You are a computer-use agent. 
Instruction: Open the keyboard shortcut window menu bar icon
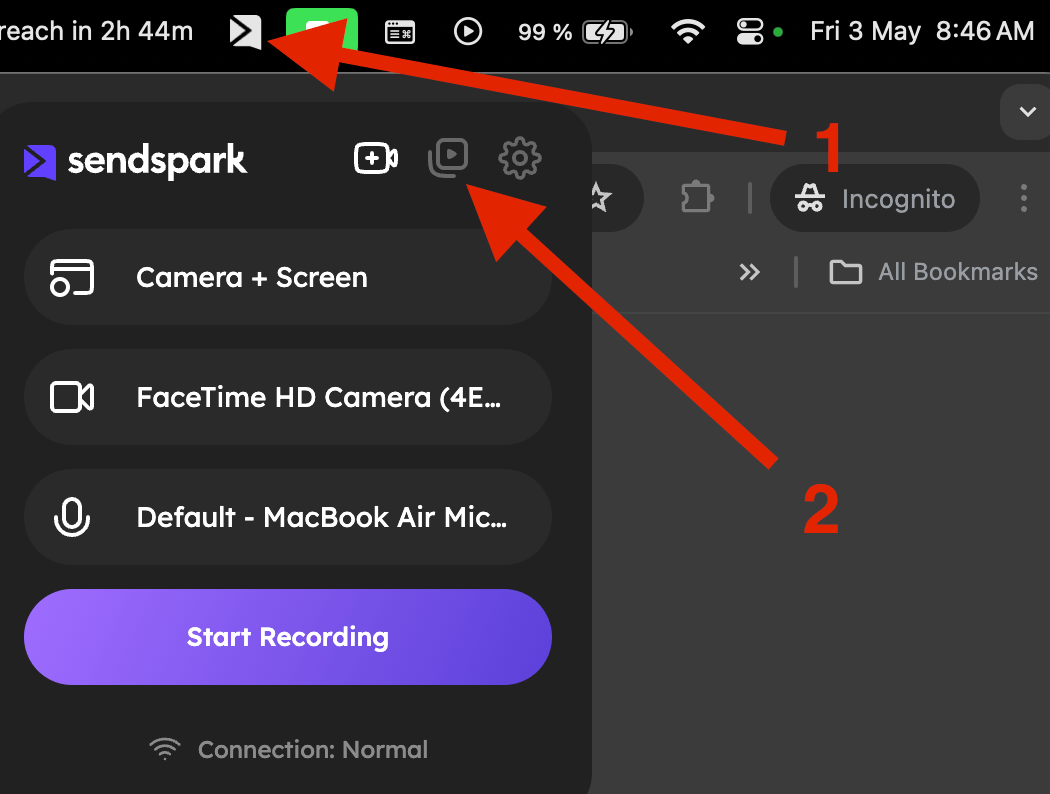coord(400,31)
